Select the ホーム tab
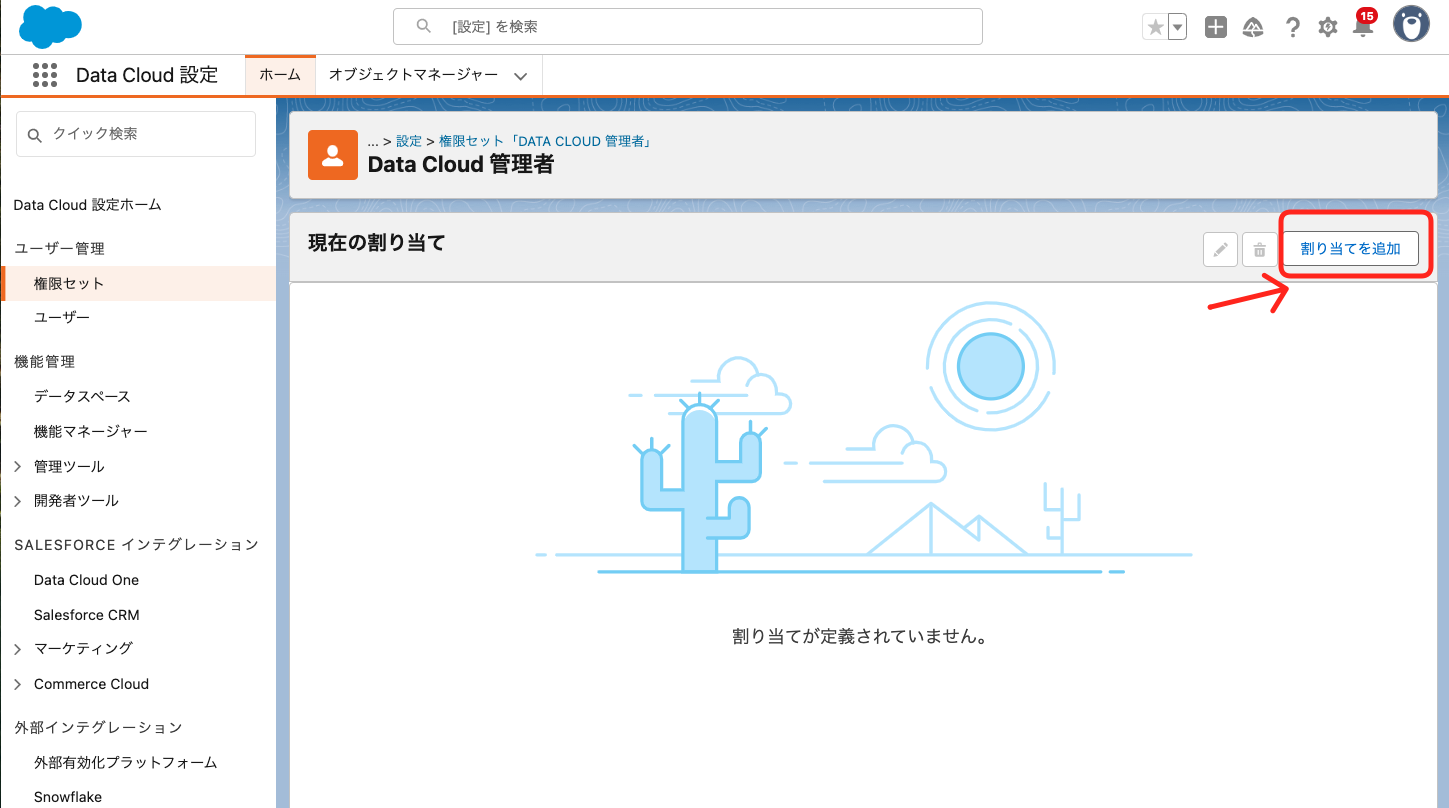The height and width of the screenshot is (808, 1449). pyautogui.click(x=280, y=75)
